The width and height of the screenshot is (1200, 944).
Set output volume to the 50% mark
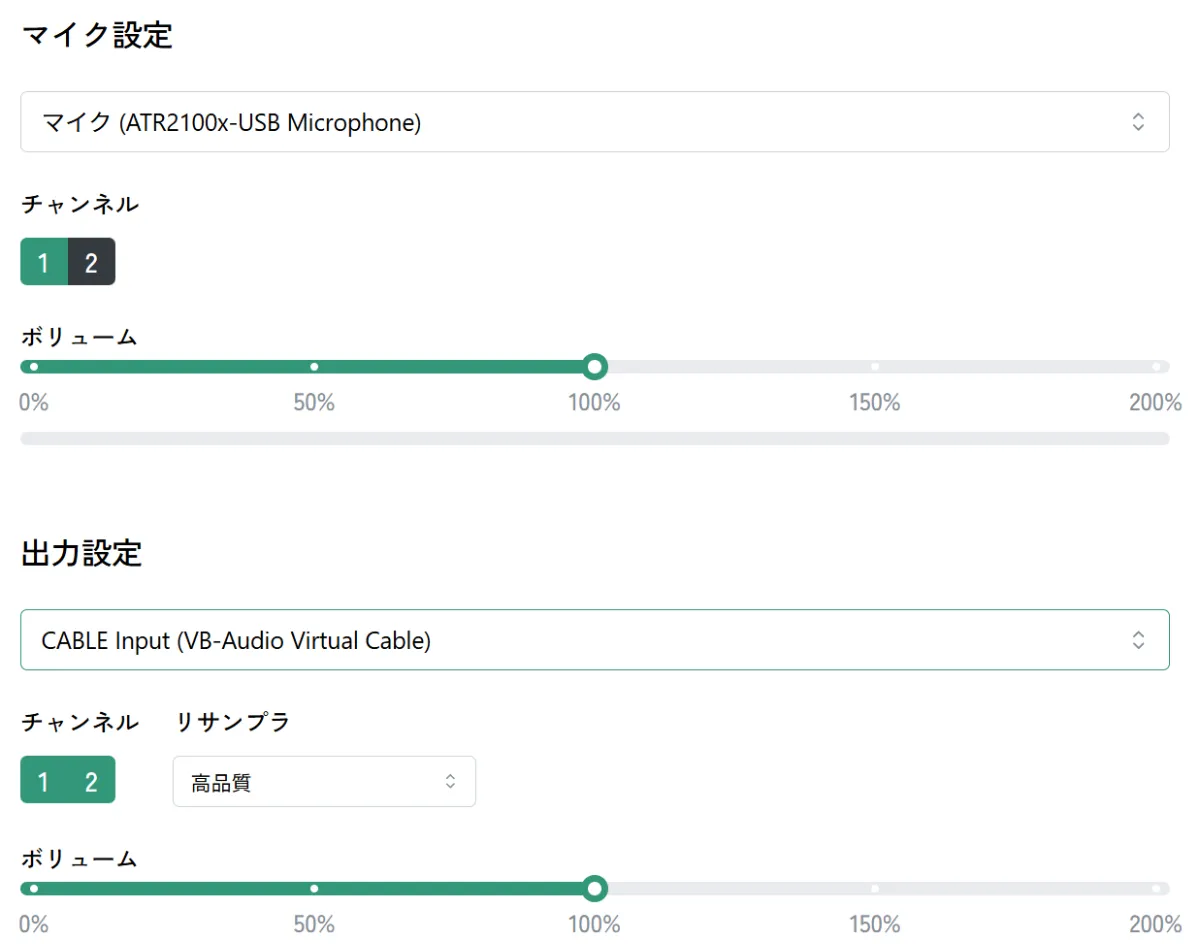point(314,888)
